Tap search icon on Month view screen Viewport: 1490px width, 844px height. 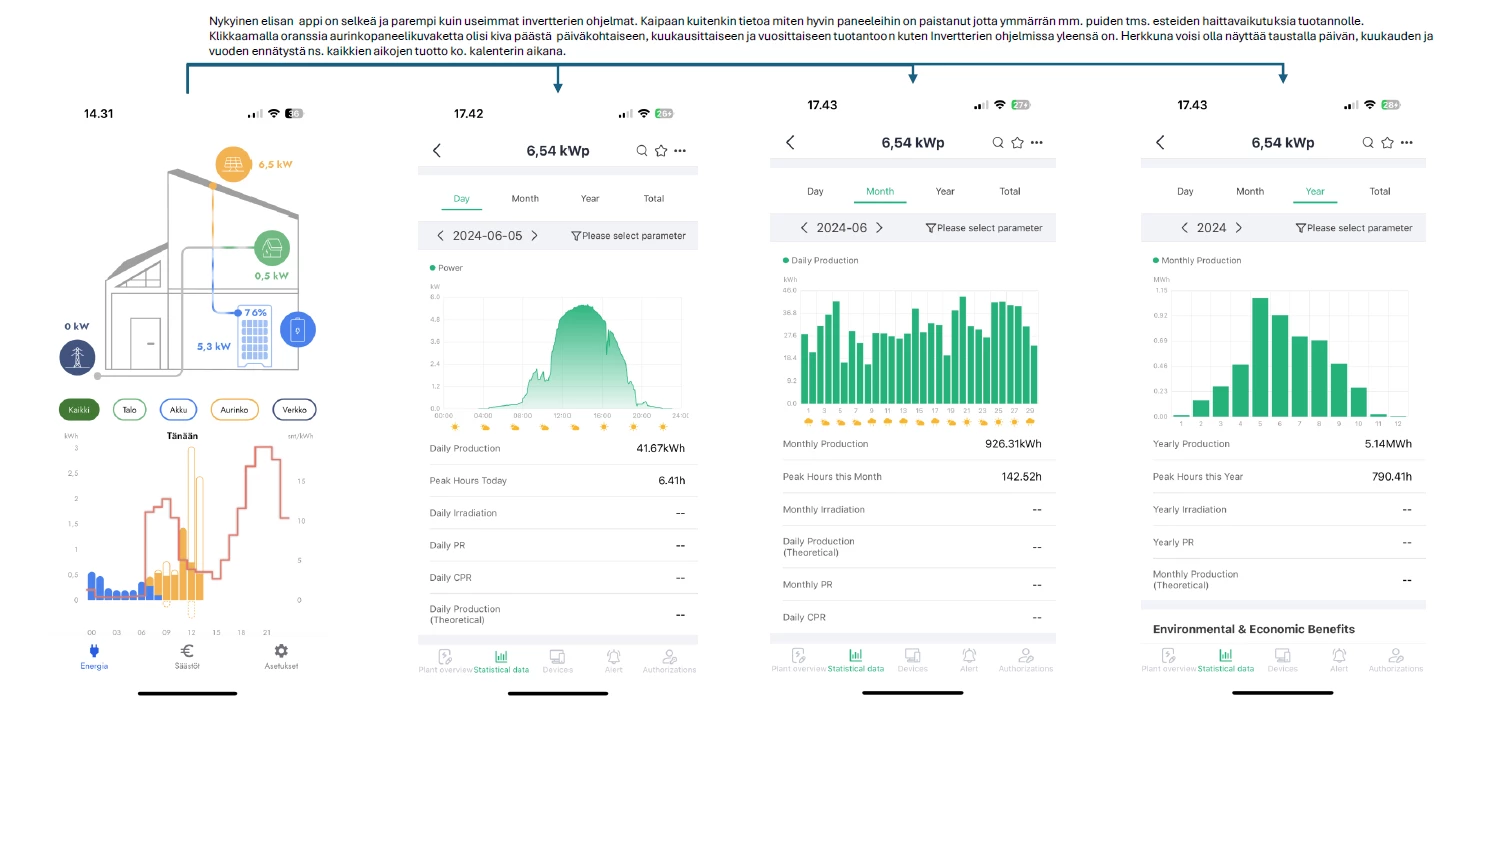[x=998, y=143]
